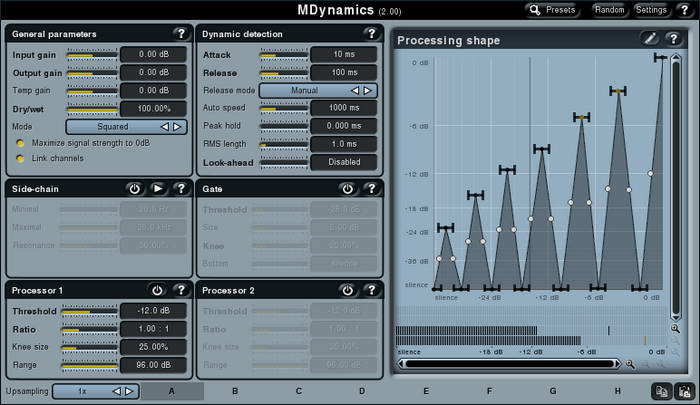Click the horizontal scrollbar right arrow
Image resolution: width=700 pixels, height=405 pixels.
click(x=617, y=364)
